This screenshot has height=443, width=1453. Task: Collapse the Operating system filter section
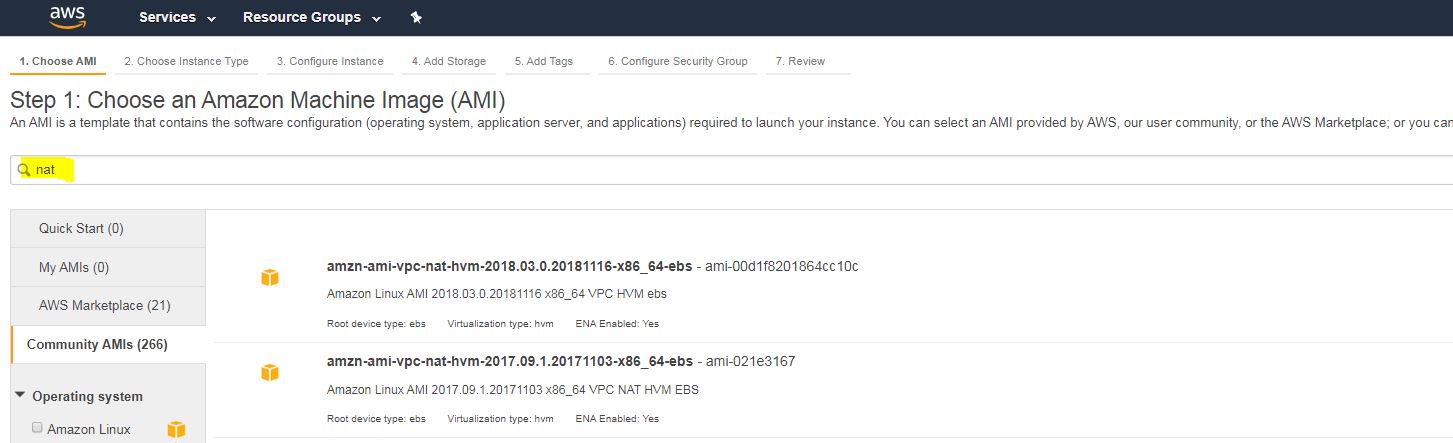tap(21, 396)
